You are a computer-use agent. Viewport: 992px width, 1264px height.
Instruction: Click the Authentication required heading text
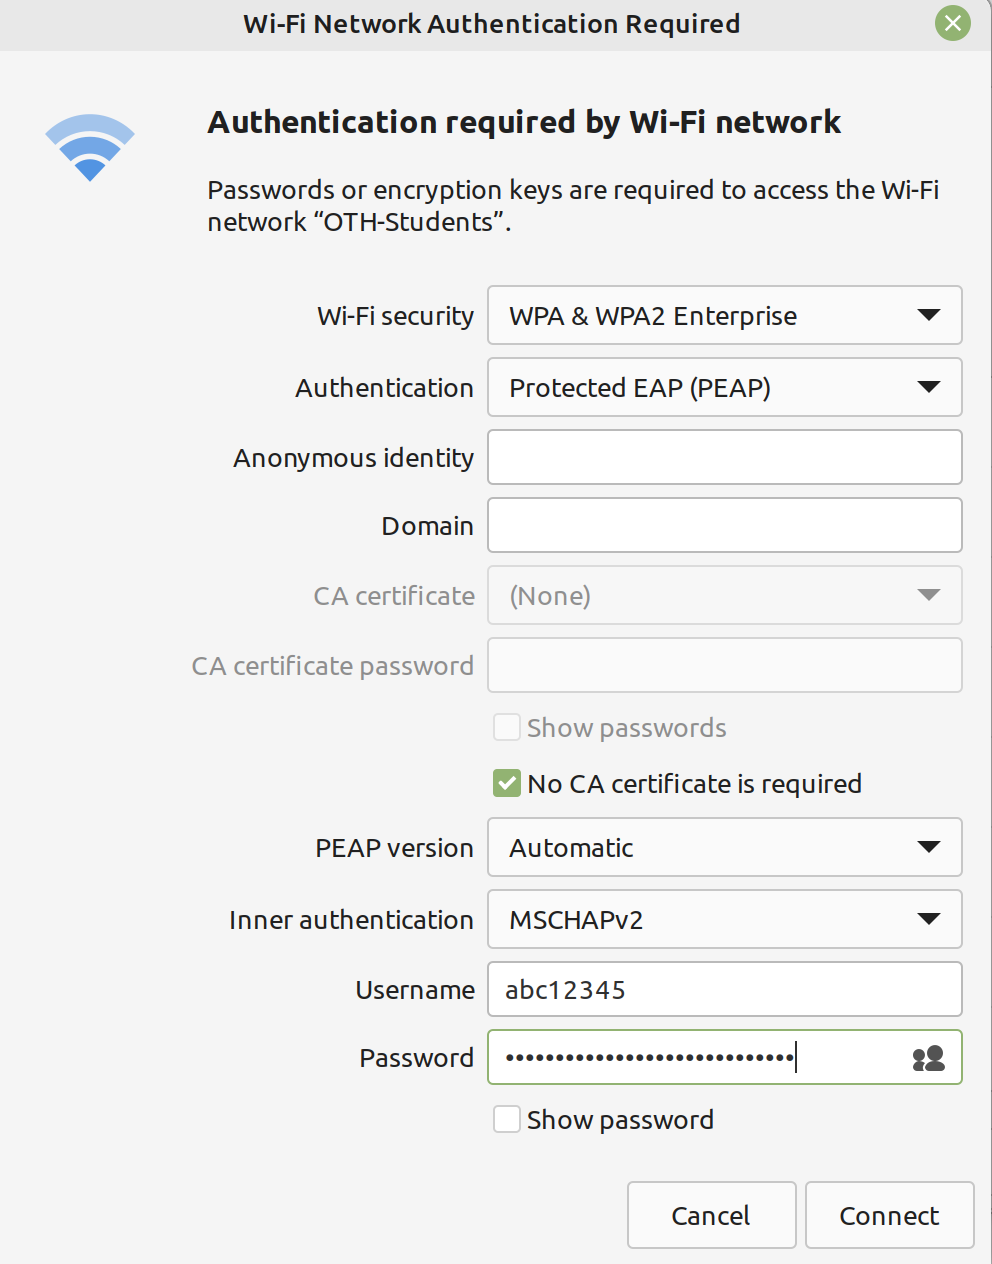point(523,122)
